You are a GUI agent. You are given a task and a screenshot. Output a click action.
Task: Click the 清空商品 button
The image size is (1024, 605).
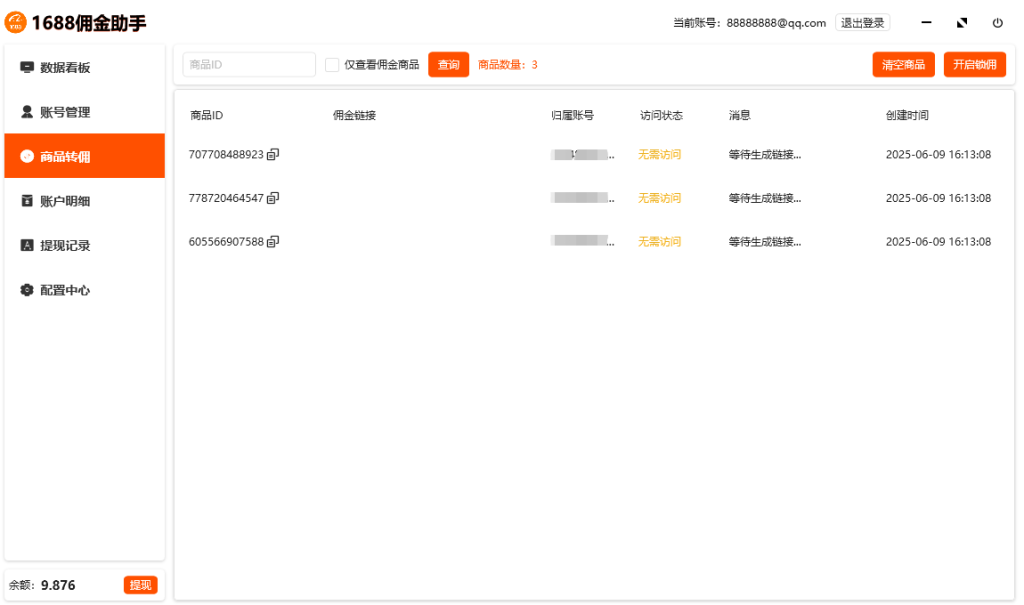point(904,65)
